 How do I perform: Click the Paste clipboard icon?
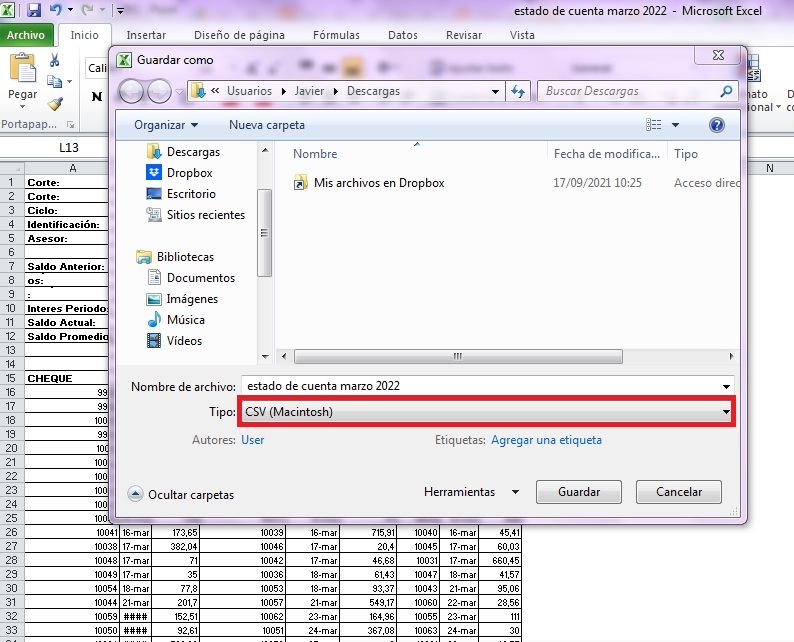pyautogui.click(x=22, y=76)
